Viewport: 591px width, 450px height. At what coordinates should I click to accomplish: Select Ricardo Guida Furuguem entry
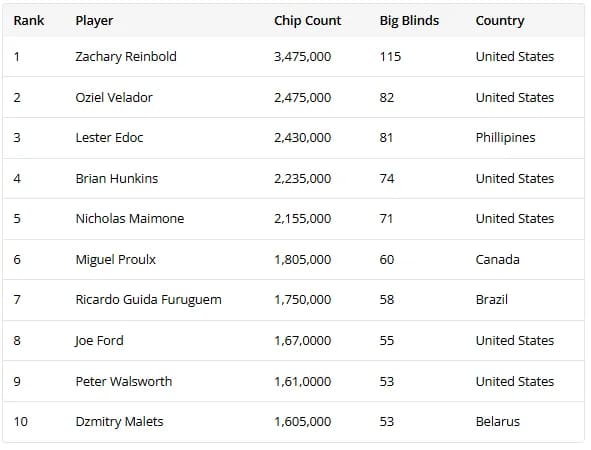tap(149, 300)
